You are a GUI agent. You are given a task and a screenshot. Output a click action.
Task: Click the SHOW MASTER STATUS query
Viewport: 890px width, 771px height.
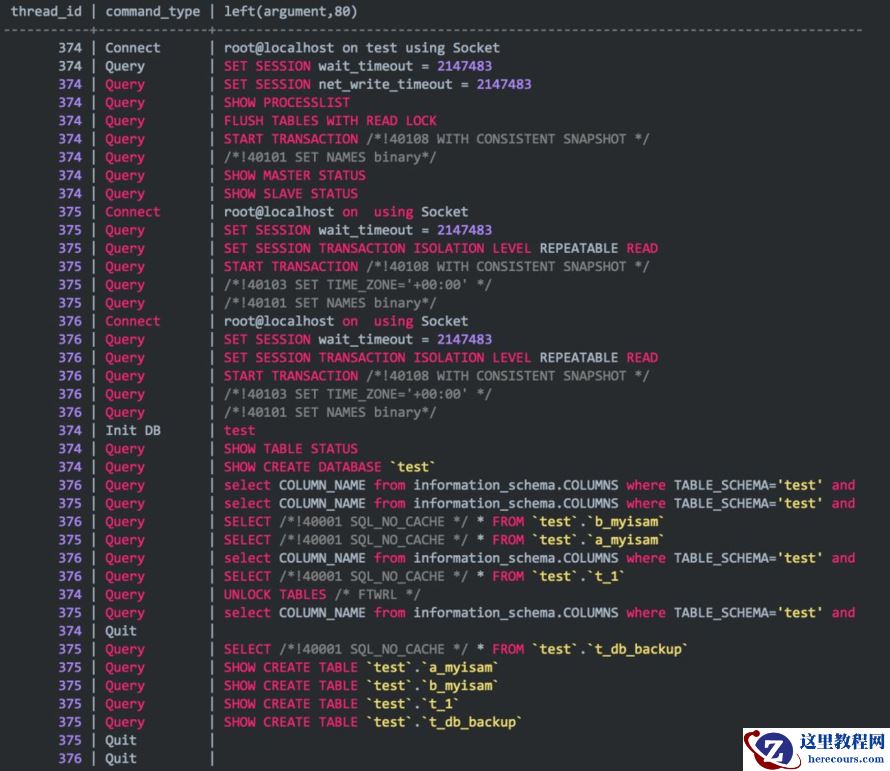point(294,175)
